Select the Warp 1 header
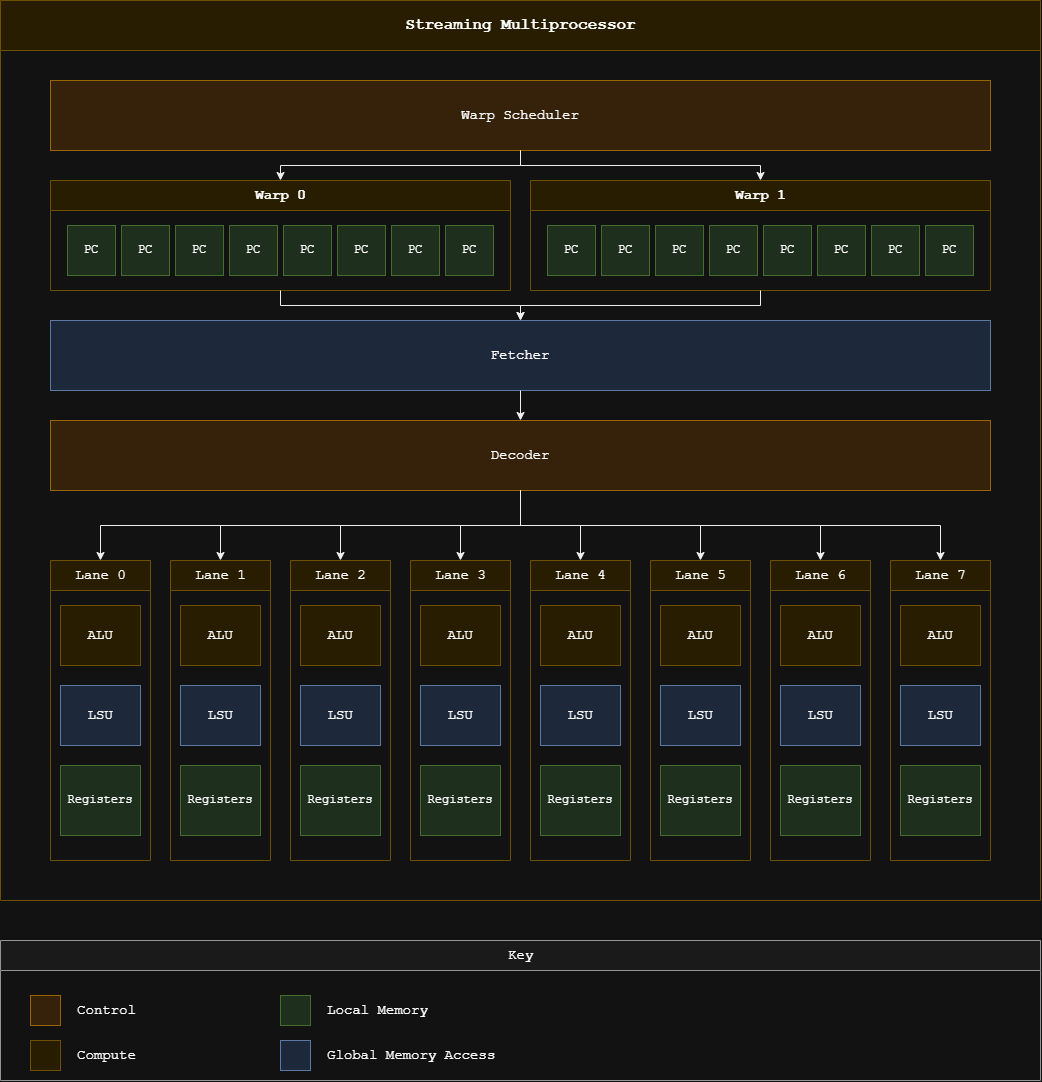 [760, 195]
